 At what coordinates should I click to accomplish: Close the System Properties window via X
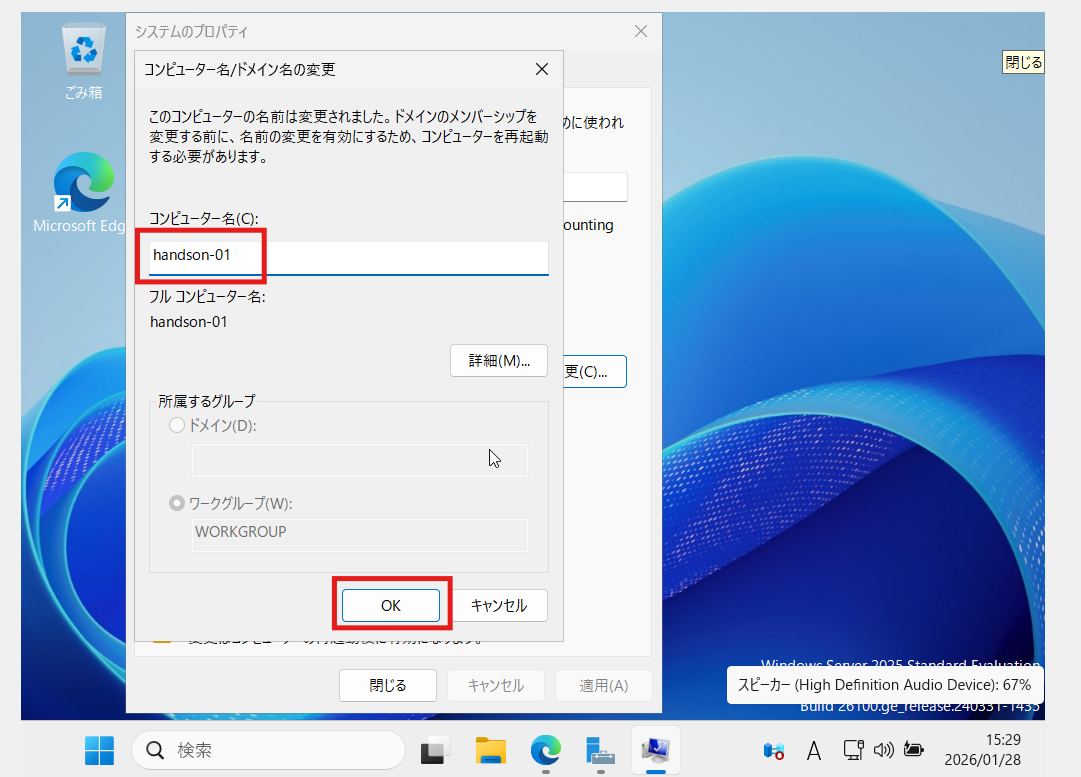(641, 31)
